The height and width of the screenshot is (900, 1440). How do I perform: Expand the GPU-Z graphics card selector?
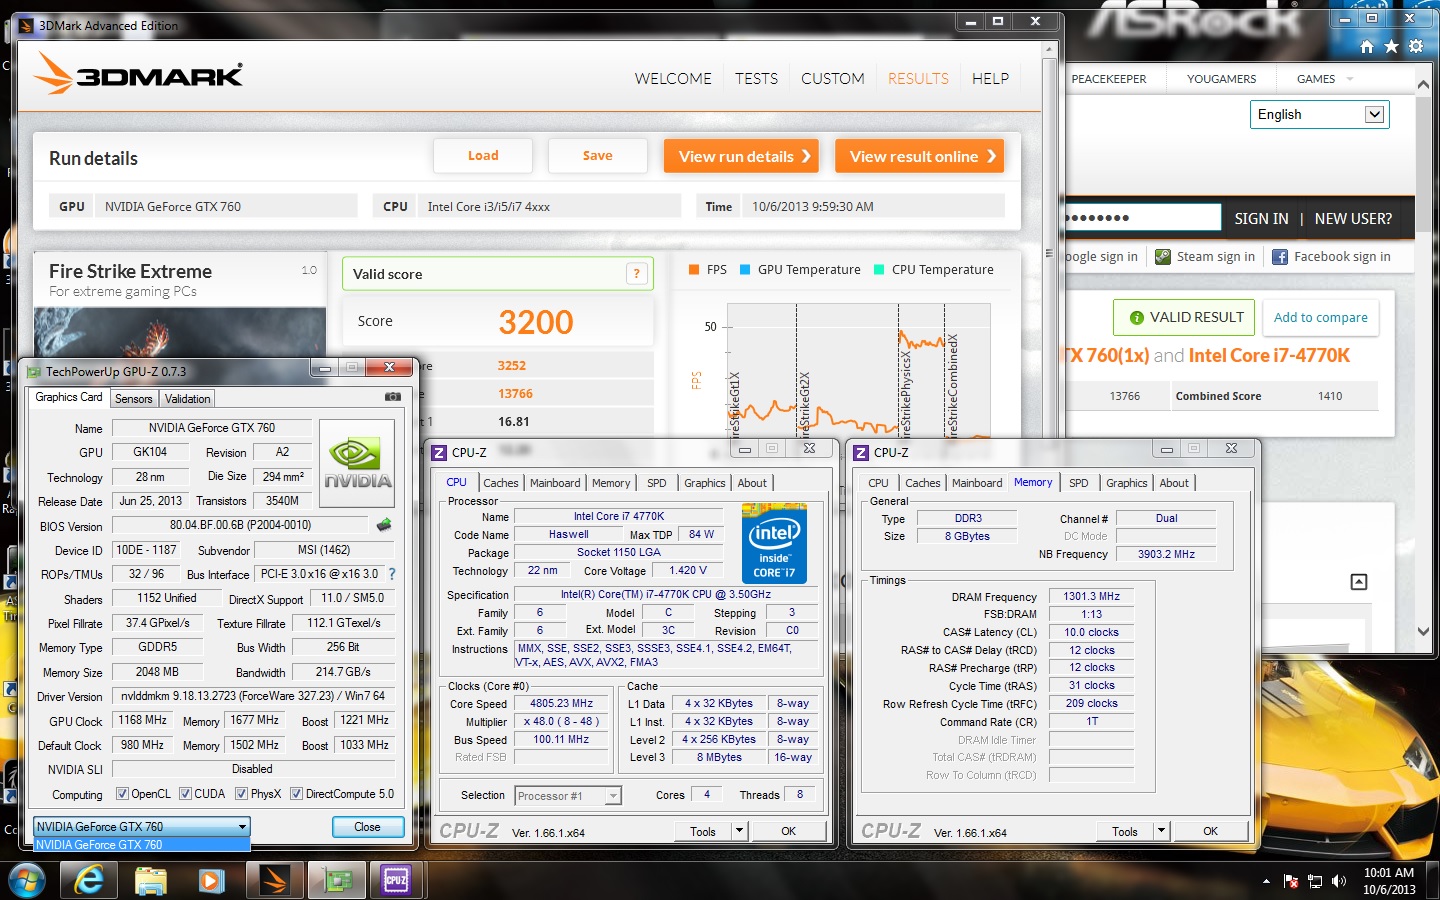point(242,827)
